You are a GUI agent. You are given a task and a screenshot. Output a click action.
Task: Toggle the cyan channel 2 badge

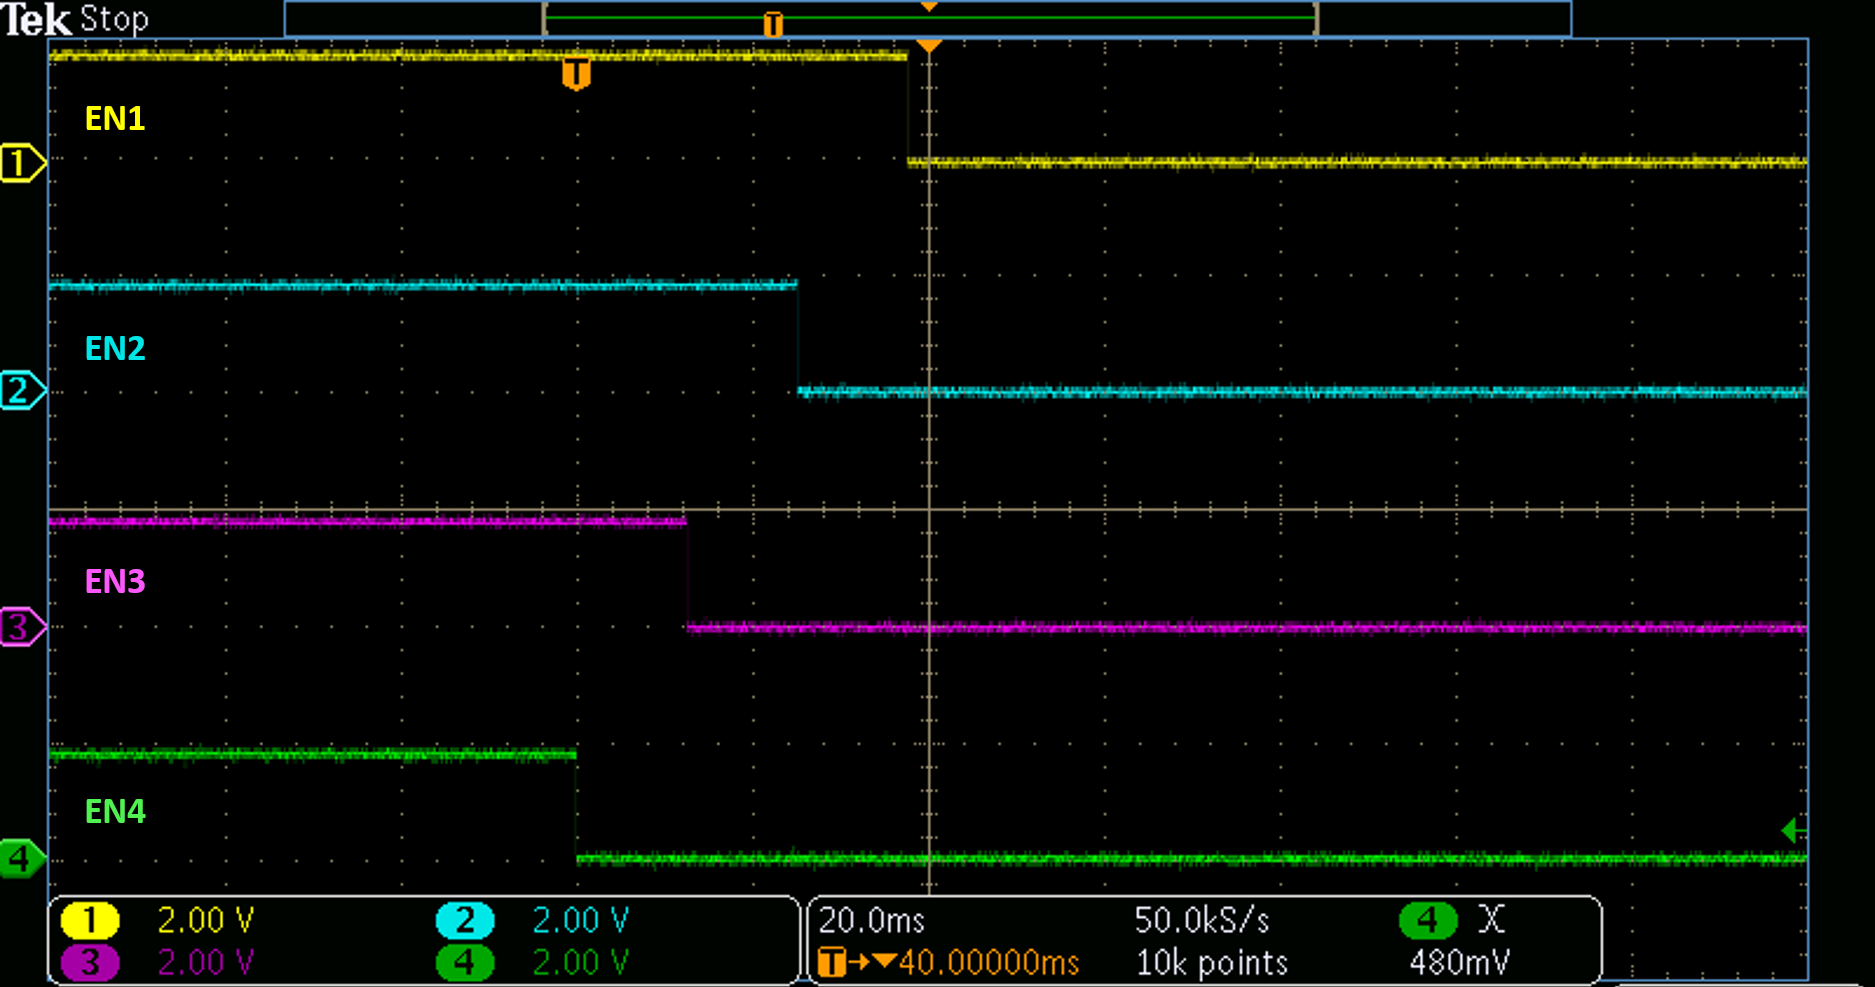465,920
